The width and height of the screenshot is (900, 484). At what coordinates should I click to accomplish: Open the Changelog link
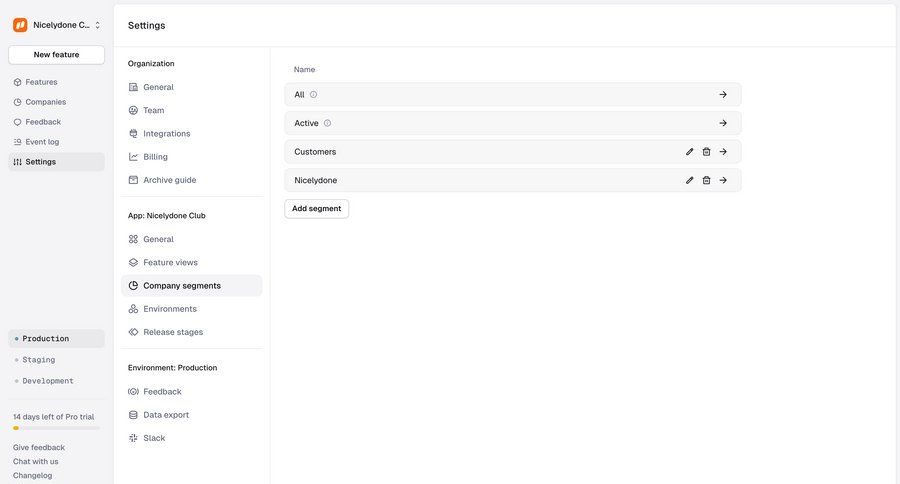32,475
